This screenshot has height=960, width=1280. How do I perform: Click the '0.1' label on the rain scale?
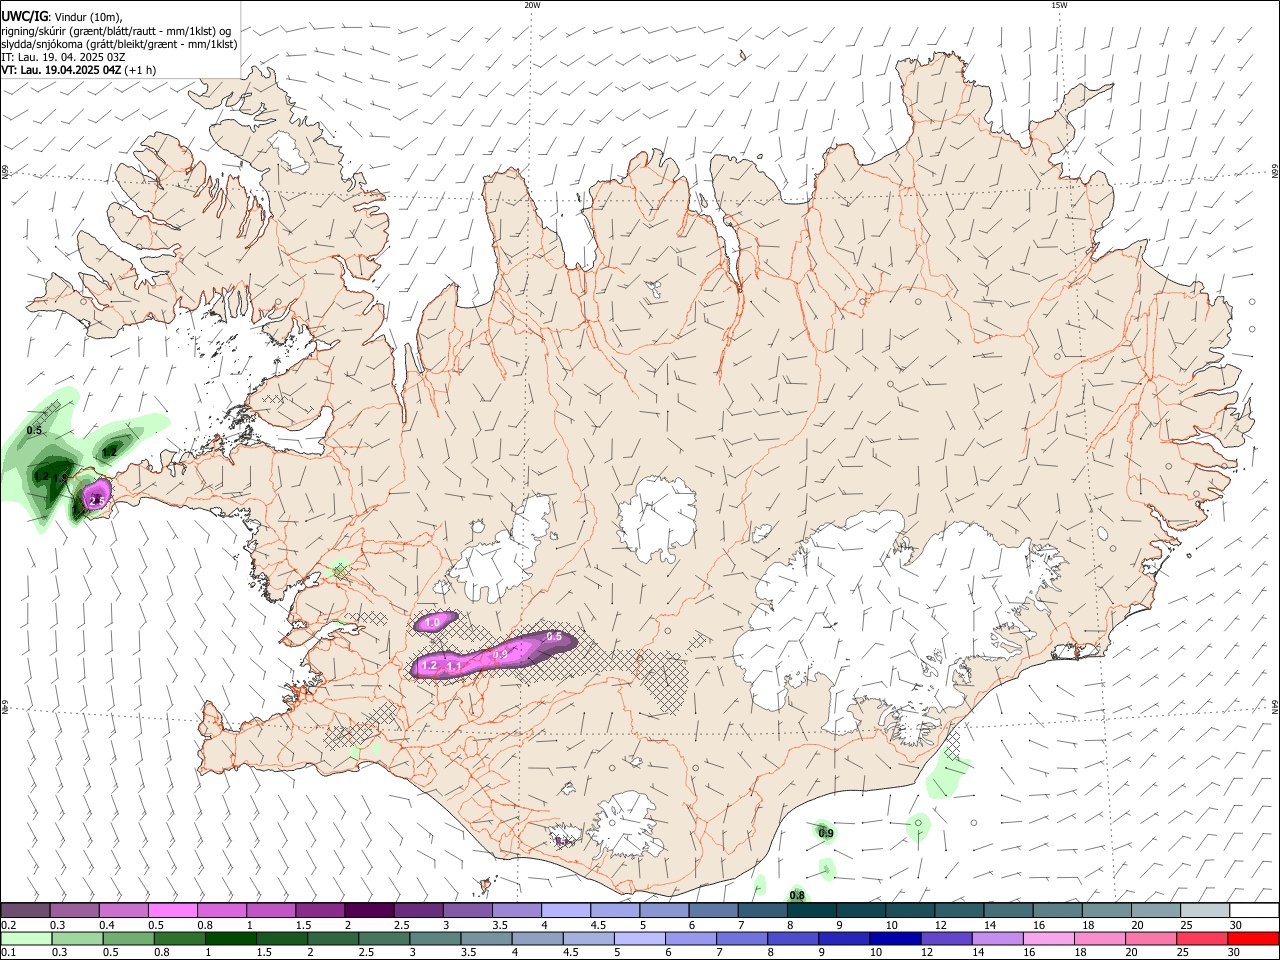[8, 953]
